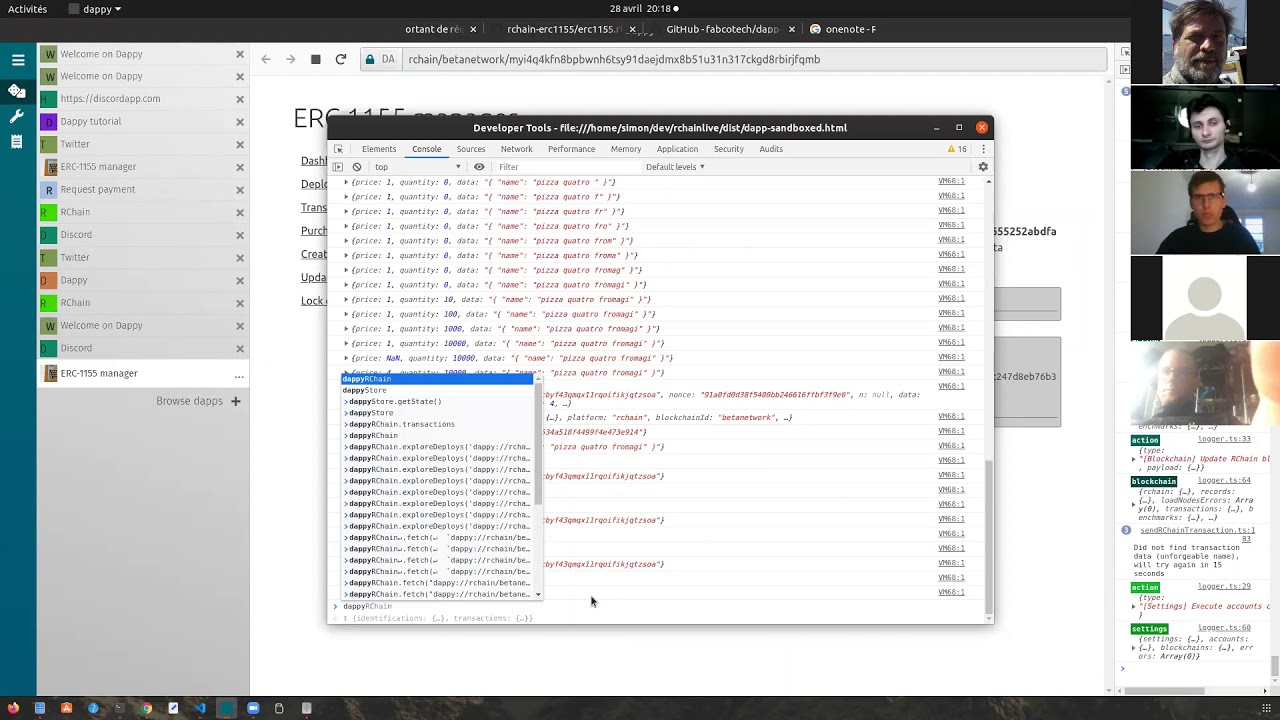Launch Google Chrome from the dock
Image resolution: width=1280 pixels, height=720 pixels.
[146, 708]
